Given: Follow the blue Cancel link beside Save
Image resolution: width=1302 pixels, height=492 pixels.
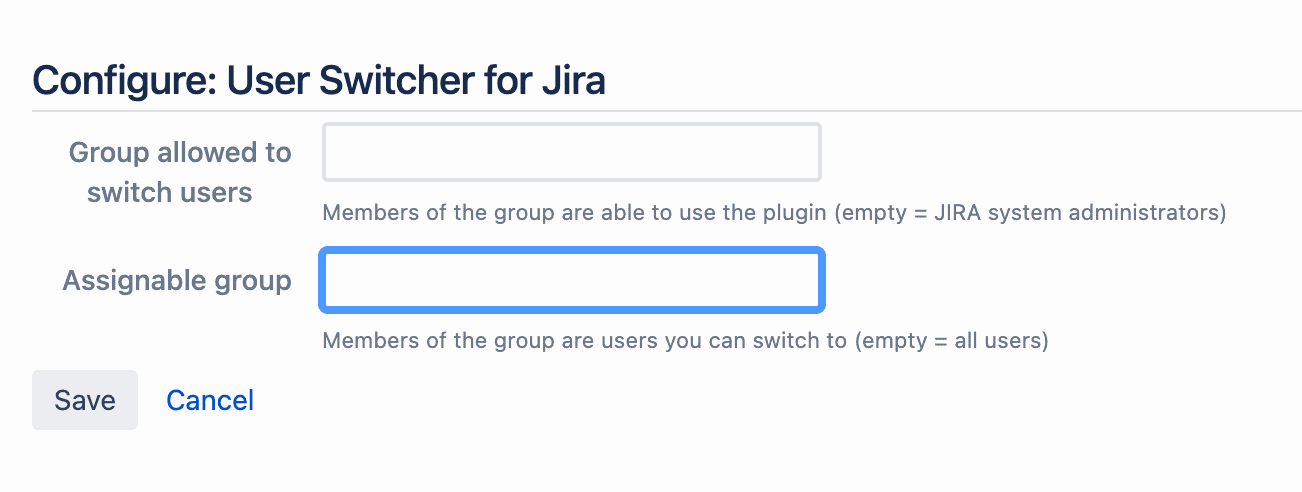Looking at the screenshot, I should point(210,400).
